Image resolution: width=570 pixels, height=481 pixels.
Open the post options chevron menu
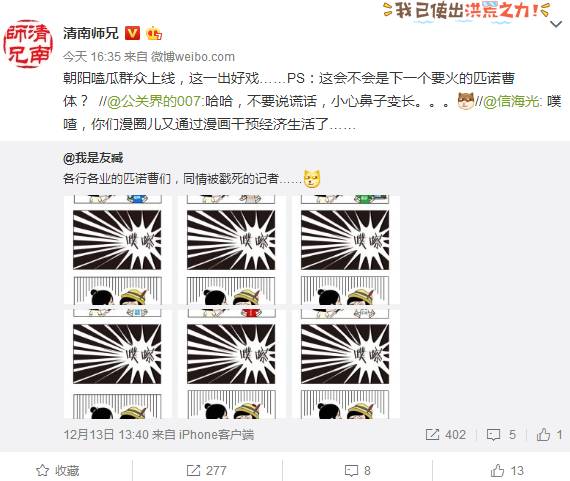tap(556, 24)
